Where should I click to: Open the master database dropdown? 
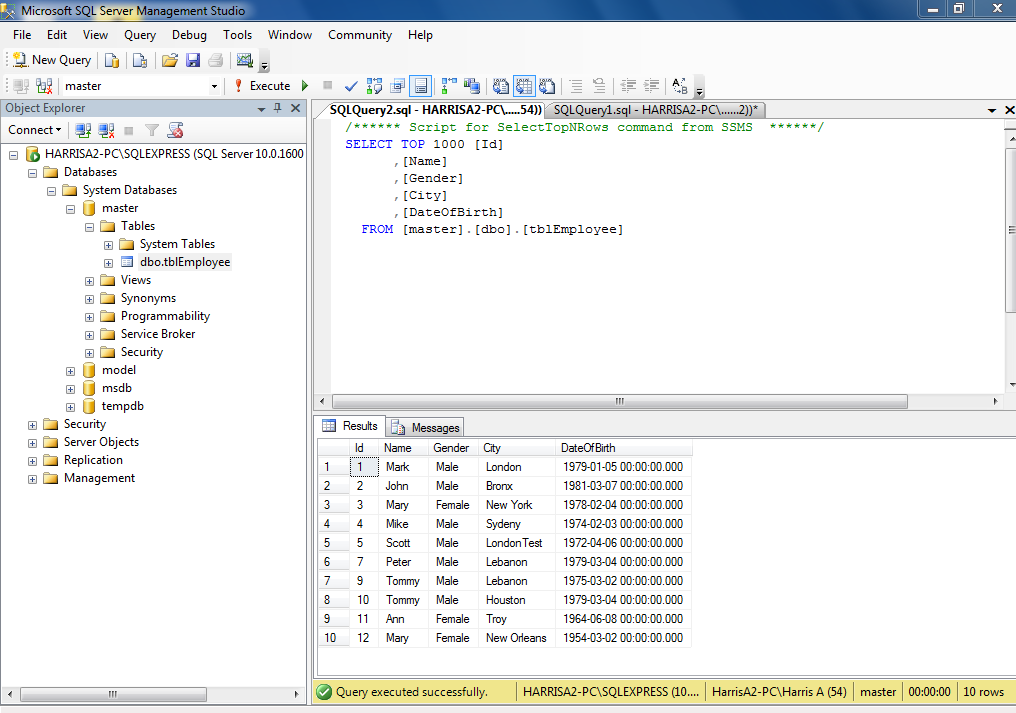(214, 86)
